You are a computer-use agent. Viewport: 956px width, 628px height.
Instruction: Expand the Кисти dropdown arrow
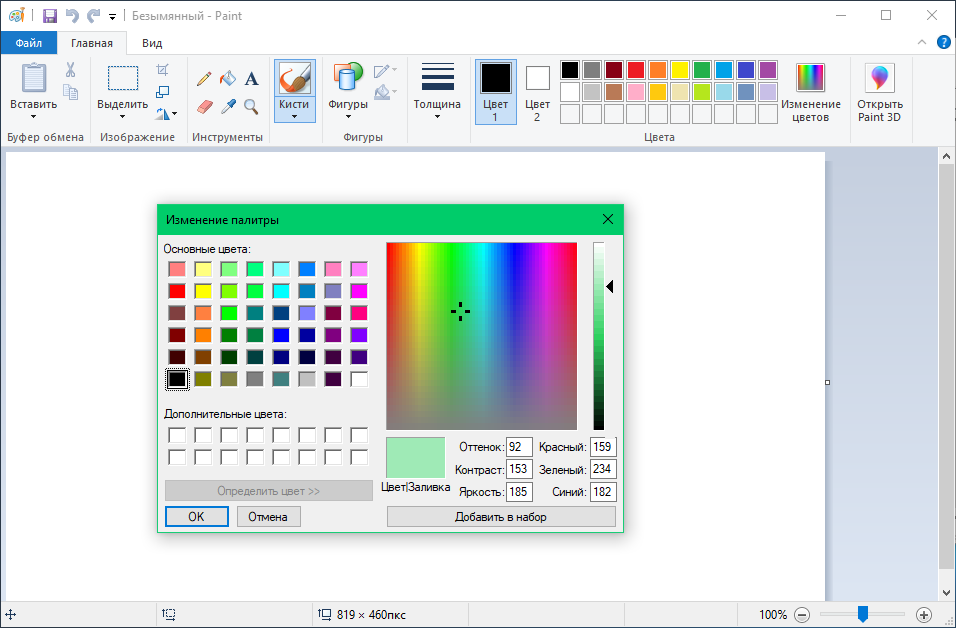(x=294, y=116)
